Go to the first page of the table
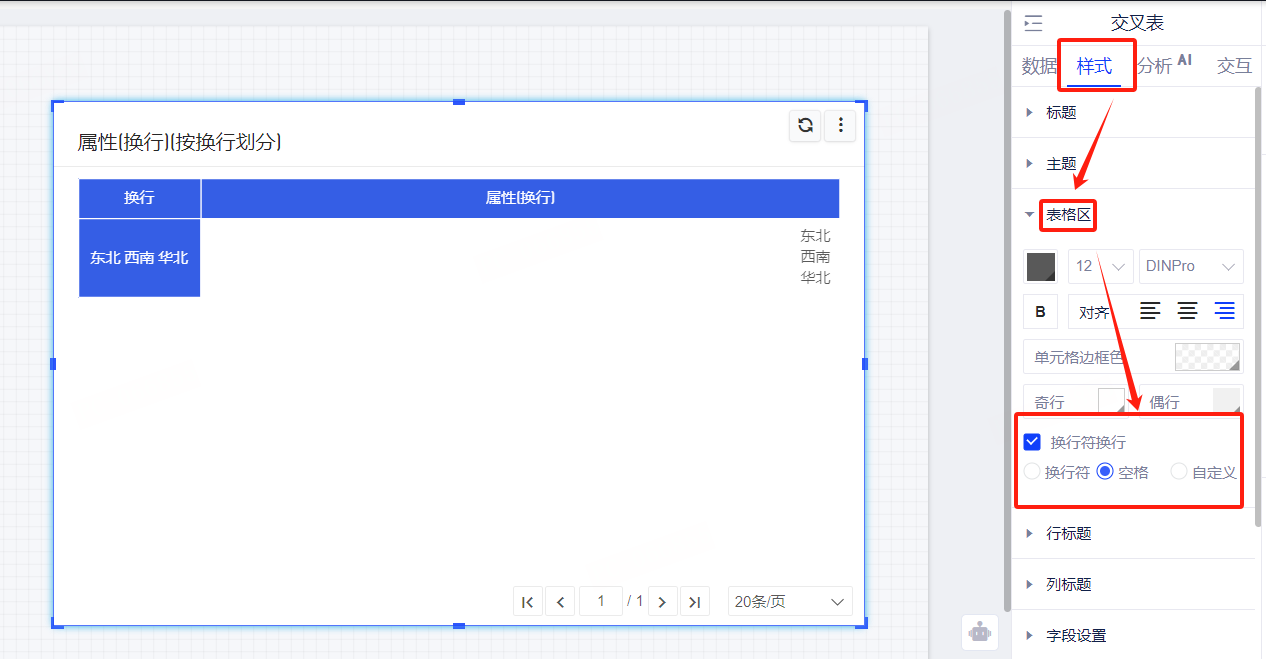The image size is (1266, 659). (528, 601)
